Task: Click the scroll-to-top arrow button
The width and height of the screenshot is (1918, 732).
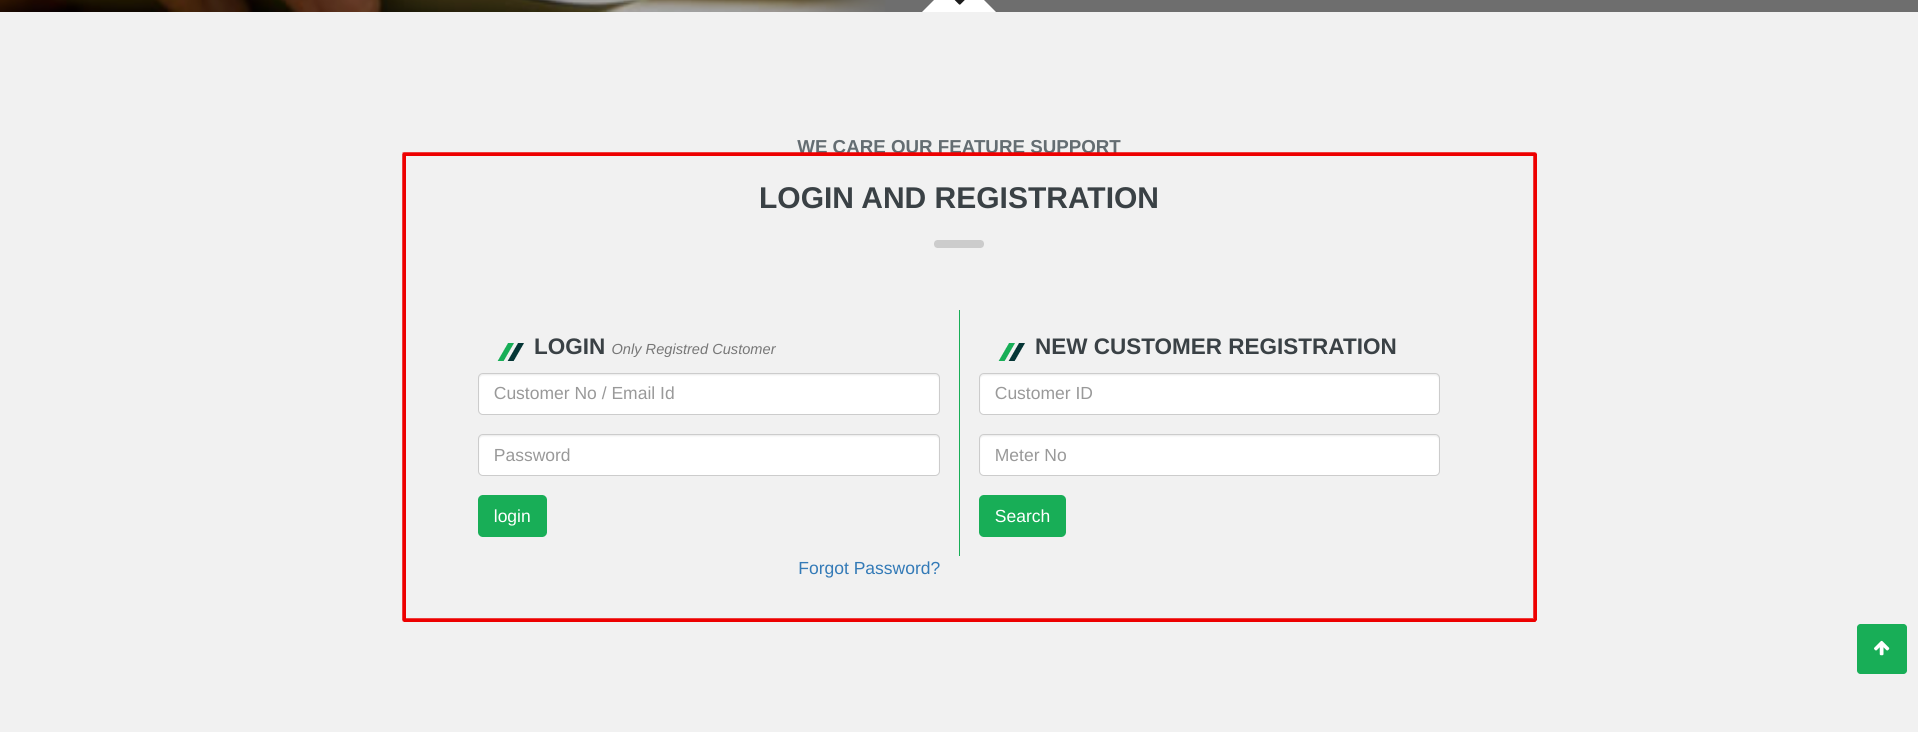Action: pos(1881,649)
